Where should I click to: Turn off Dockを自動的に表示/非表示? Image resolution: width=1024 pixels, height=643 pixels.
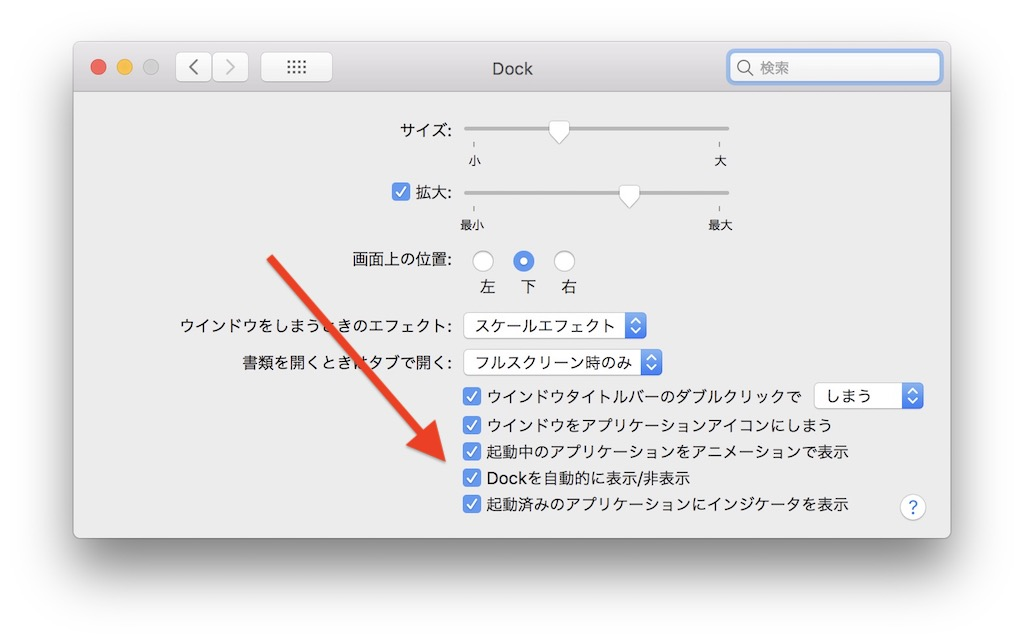[472, 478]
